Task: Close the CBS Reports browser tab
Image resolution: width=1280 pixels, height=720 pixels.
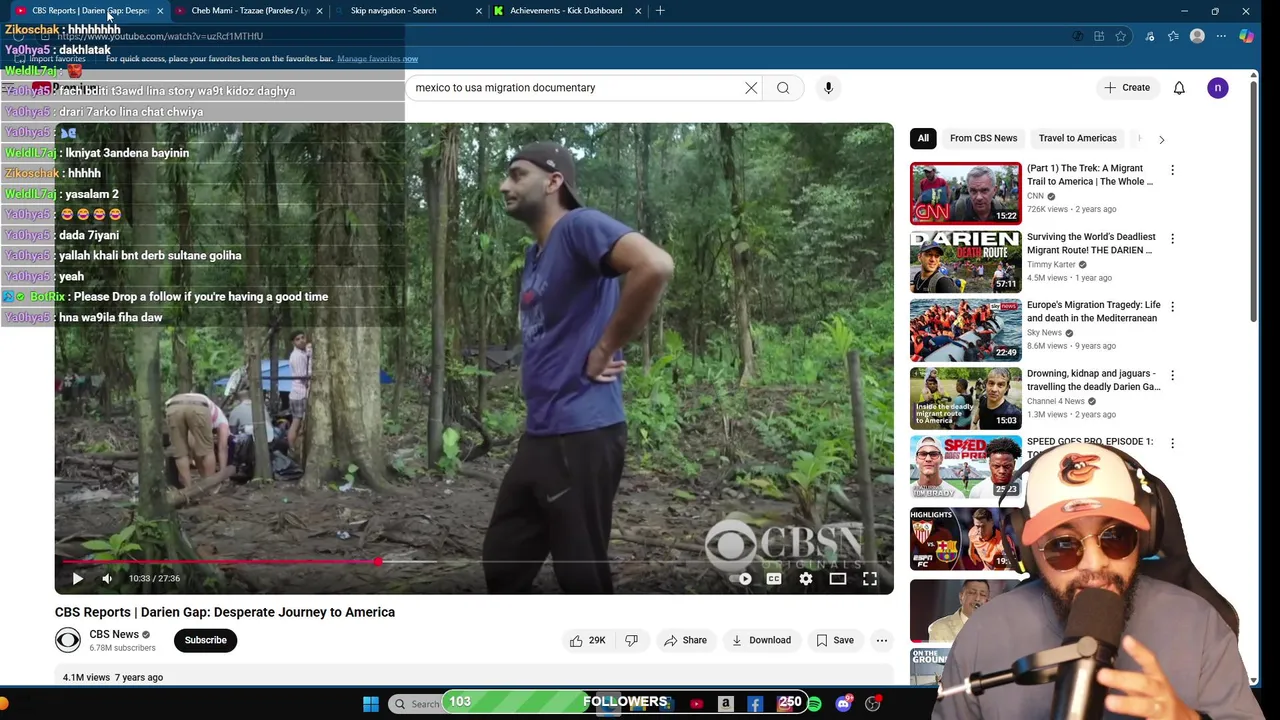Action: pos(160,11)
